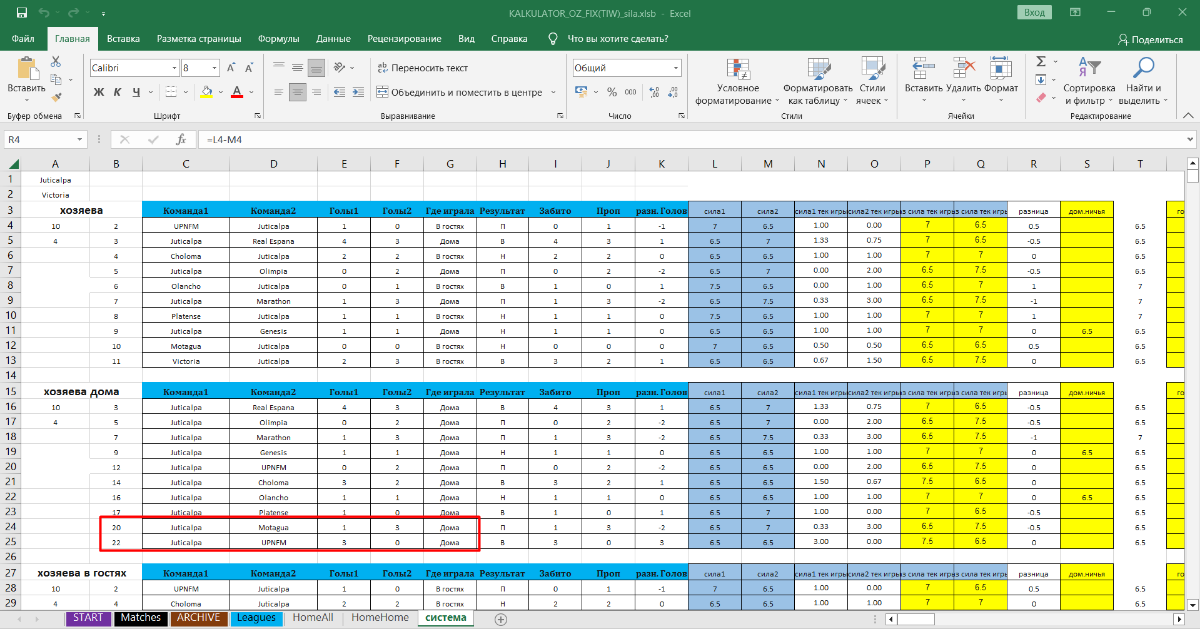Toggle bold formatting (Ж)
The width and height of the screenshot is (1200, 629).
pyautogui.click(x=99, y=92)
